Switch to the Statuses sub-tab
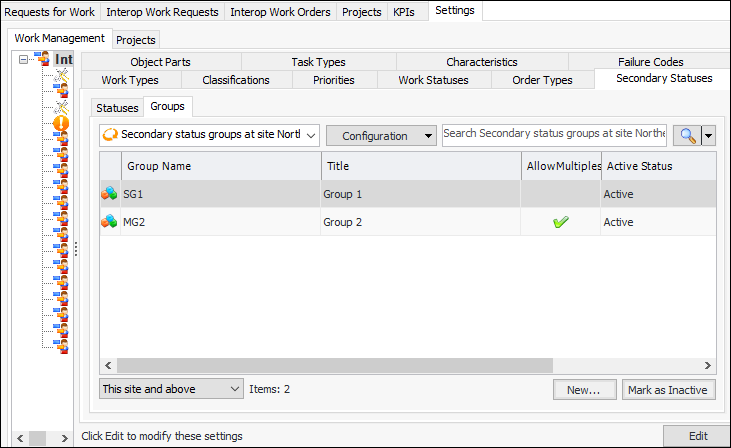Viewport: 731px width, 448px height. pos(117,107)
